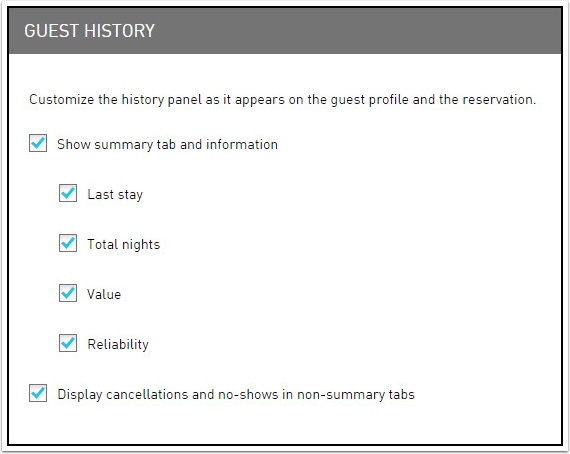570x454 pixels.
Task: Hide guest value via its blue checkmark
Action: tap(68, 293)
